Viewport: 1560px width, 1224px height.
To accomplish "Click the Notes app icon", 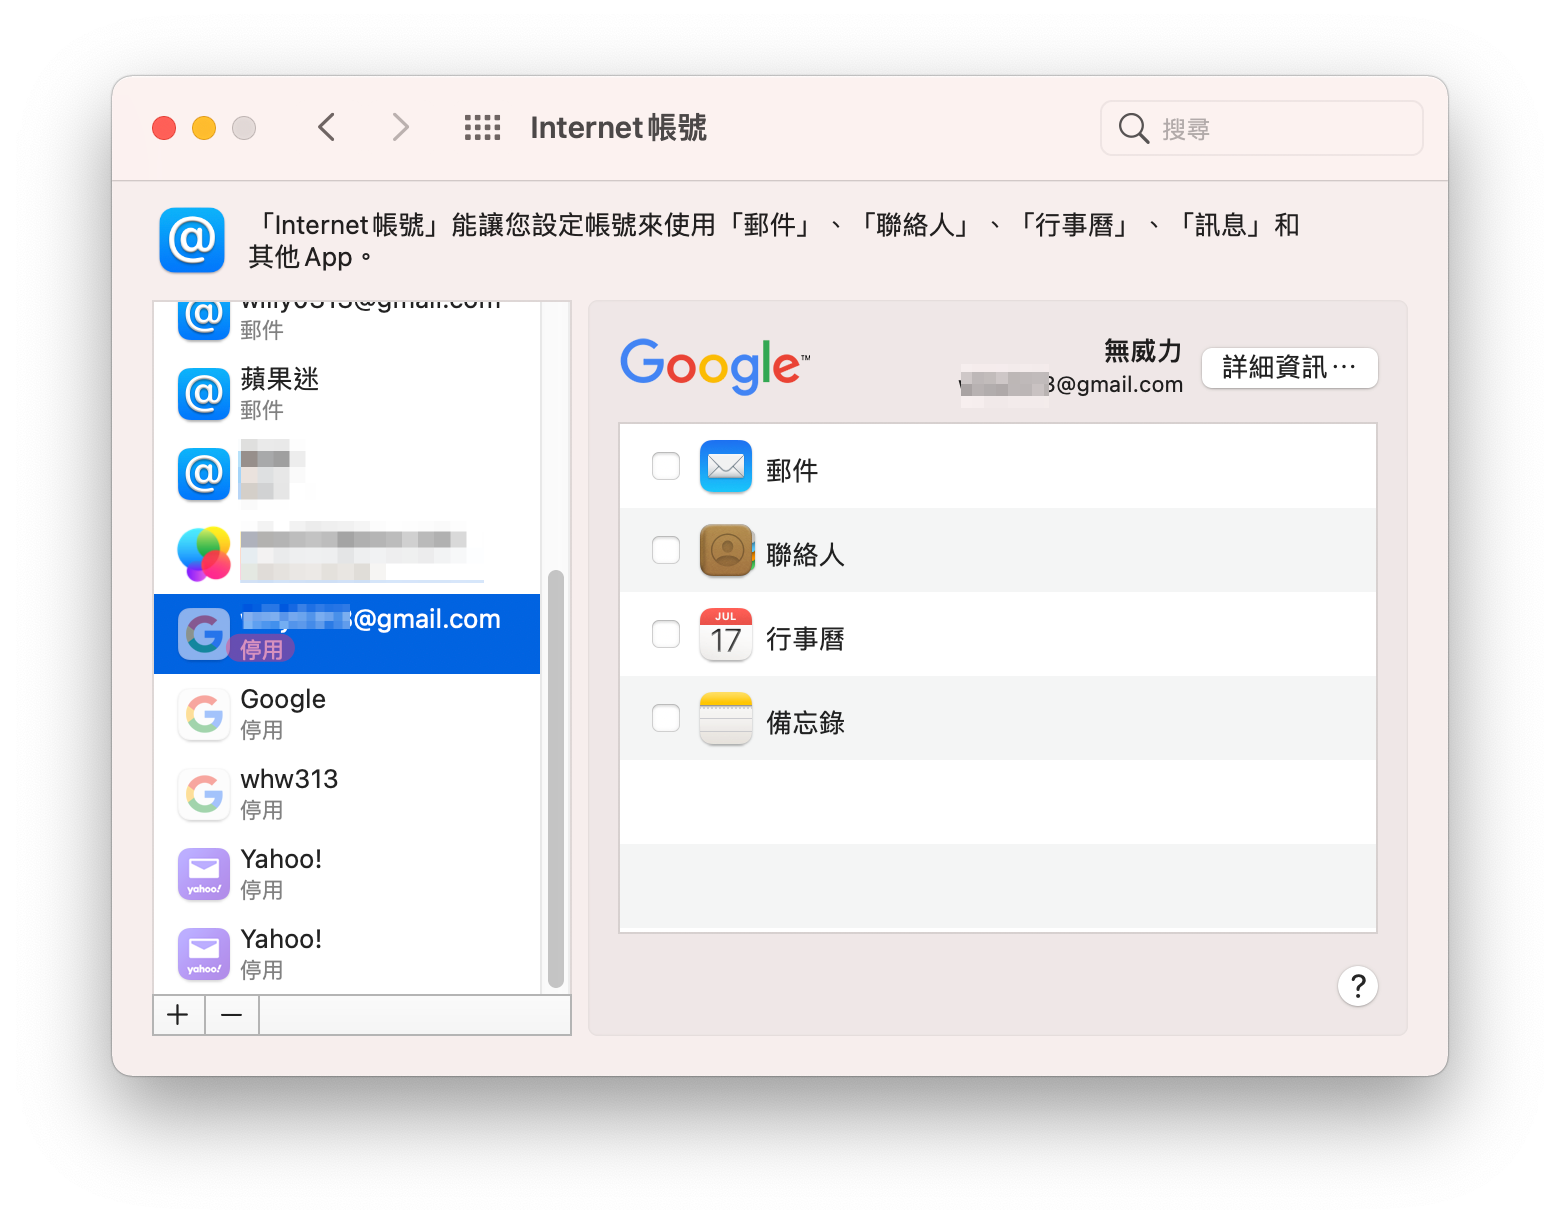I will [726, 718].
